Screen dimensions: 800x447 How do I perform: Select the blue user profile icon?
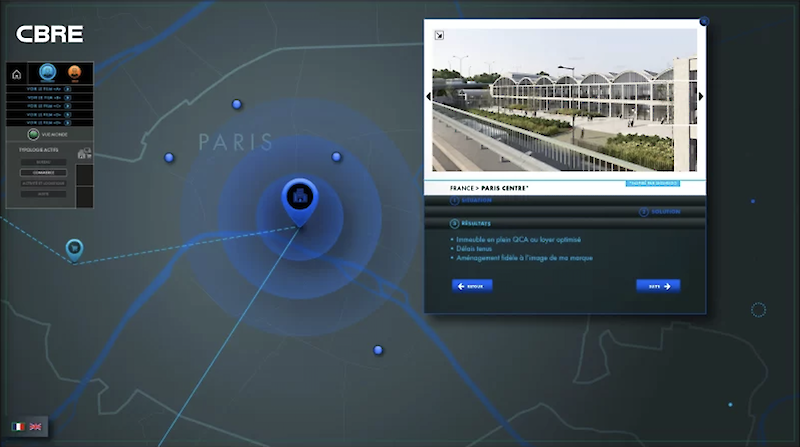pyautogui.click(x=47, y=73)
